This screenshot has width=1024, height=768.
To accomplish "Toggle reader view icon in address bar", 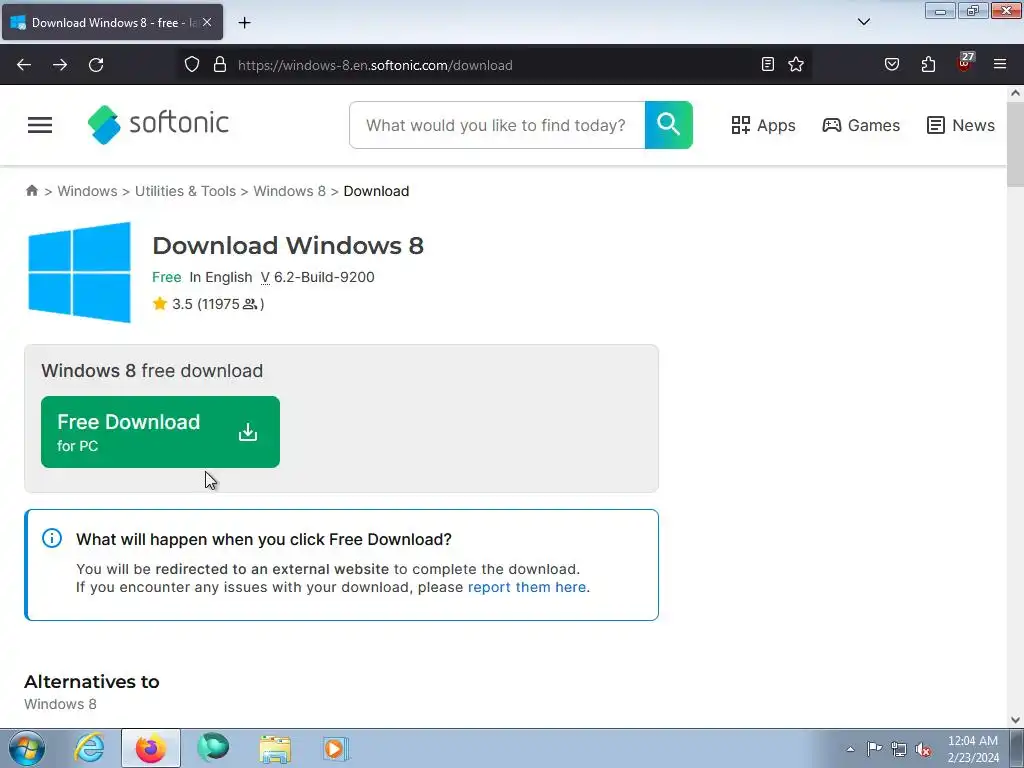I will click(768, 64).
